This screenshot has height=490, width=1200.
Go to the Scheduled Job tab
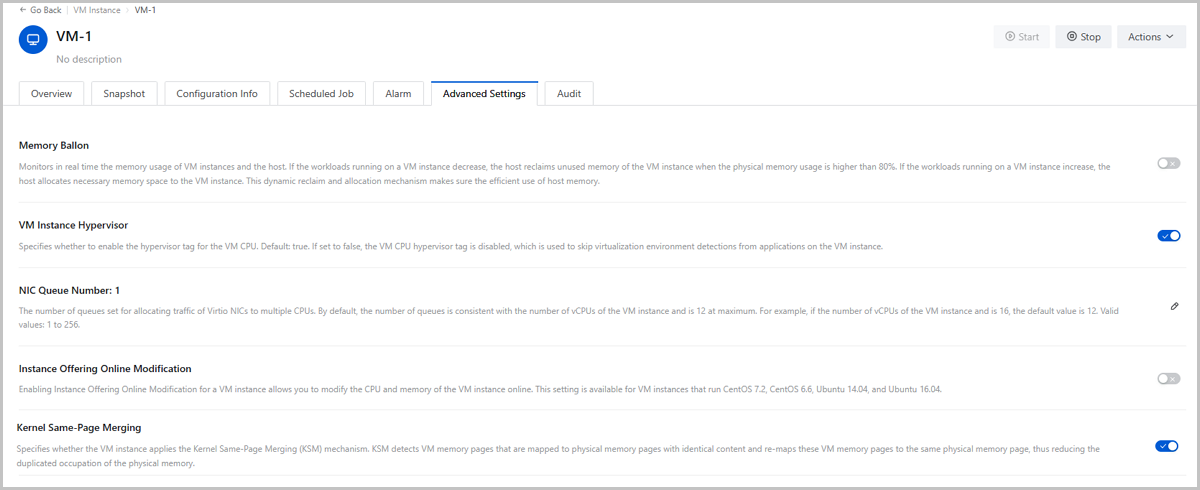pyautogui.click(x=321, y=94)
